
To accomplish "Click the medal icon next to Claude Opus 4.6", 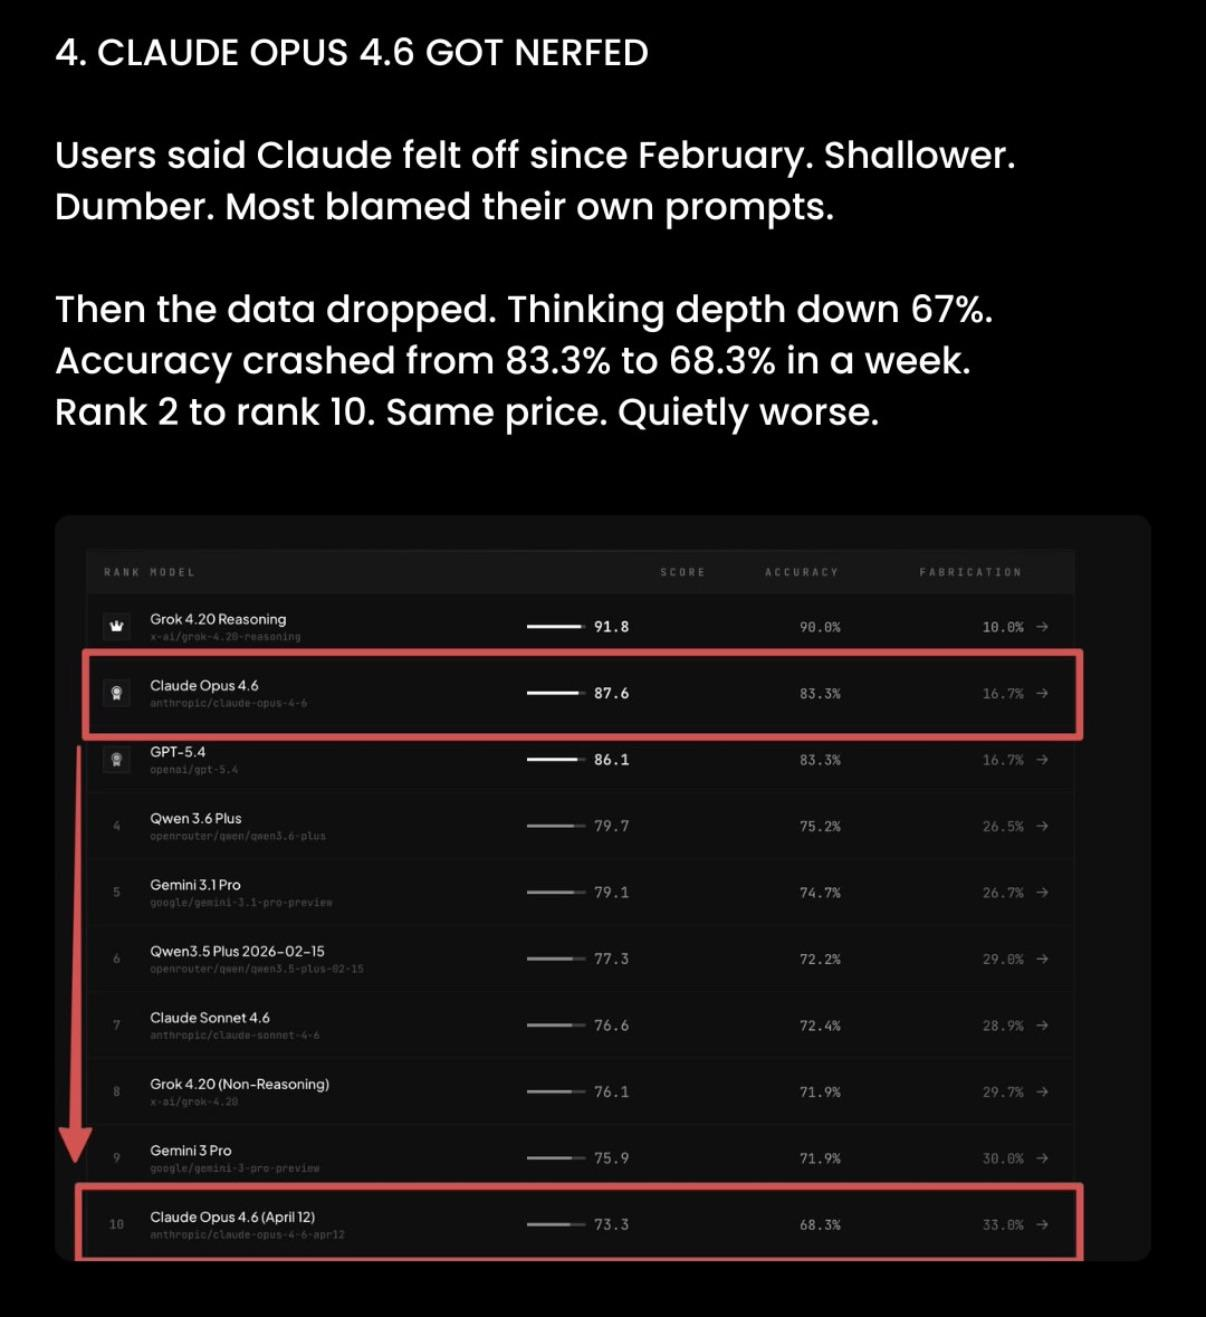I will point(117,693).
